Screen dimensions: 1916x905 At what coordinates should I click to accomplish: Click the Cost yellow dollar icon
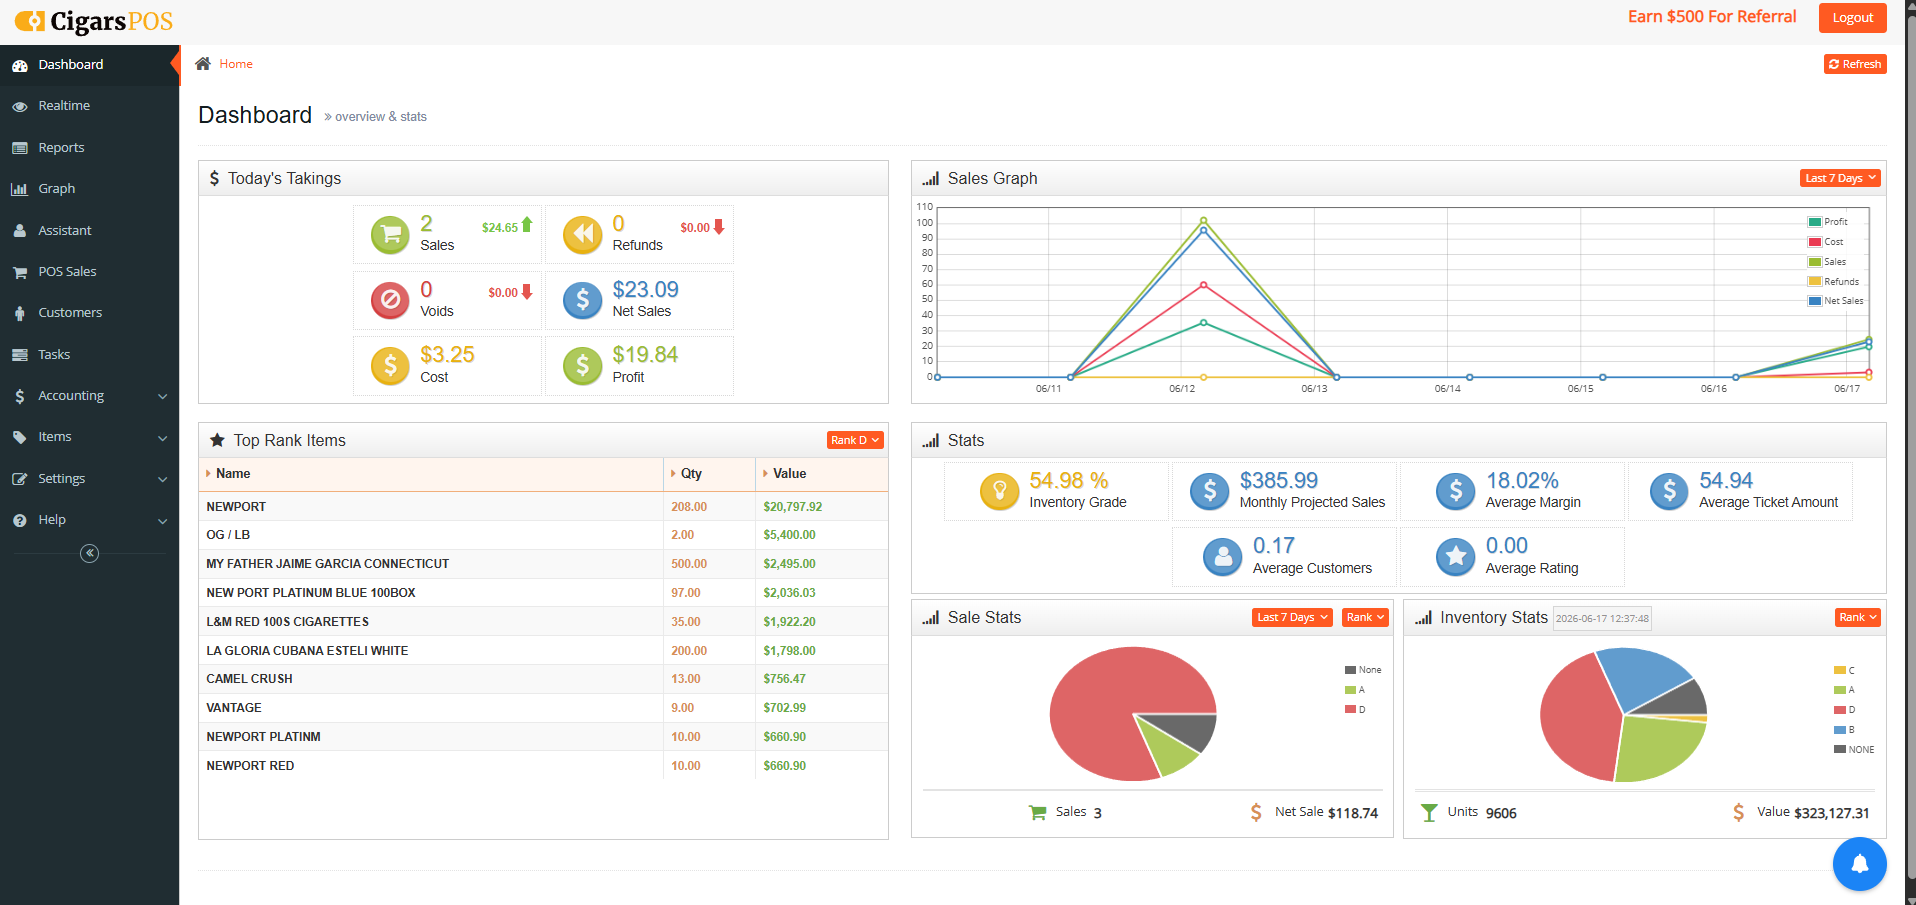click(x=390, y=366)
